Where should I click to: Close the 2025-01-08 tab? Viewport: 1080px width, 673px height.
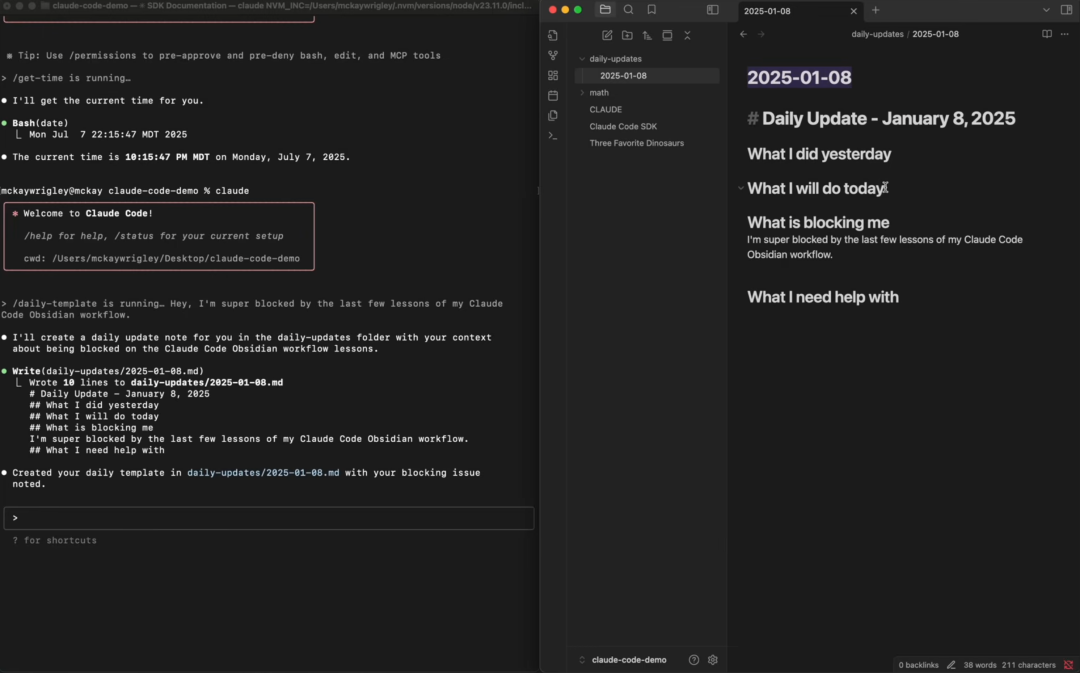pyautogui.click(x=853, y=11)
